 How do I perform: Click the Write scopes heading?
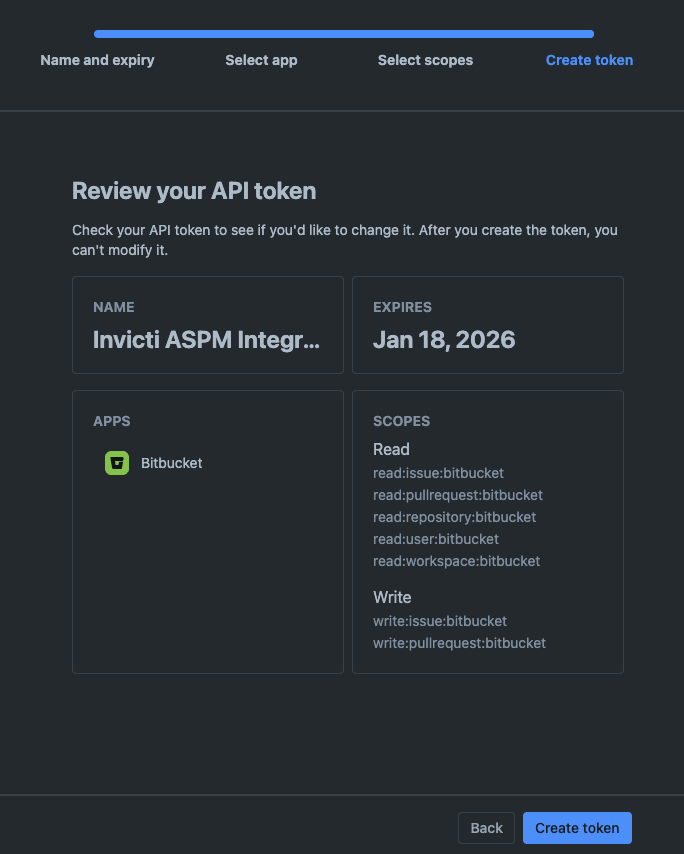coord(392,597)
